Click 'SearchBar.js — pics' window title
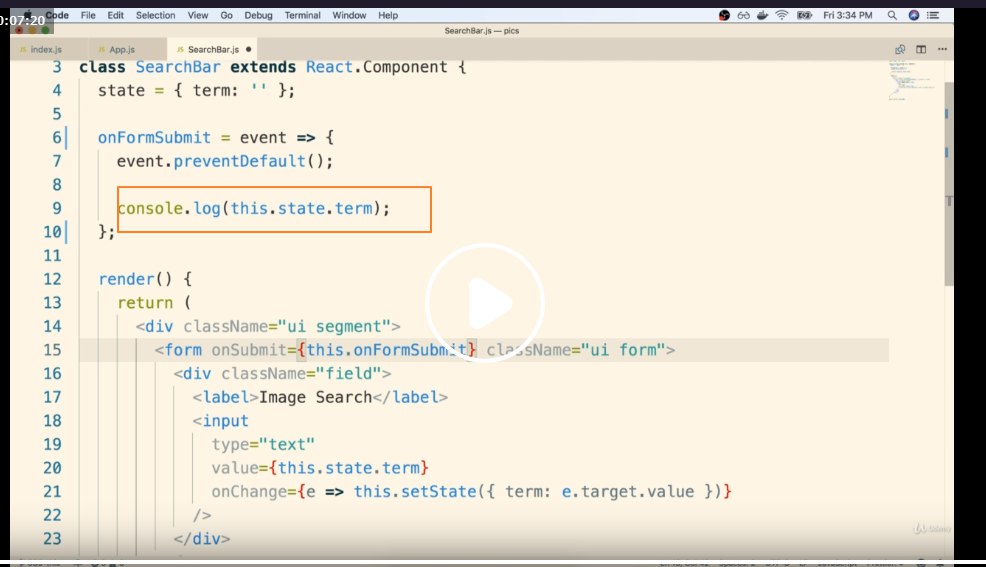The height and width of the screenshot is (567, 986). pos(482,30)
